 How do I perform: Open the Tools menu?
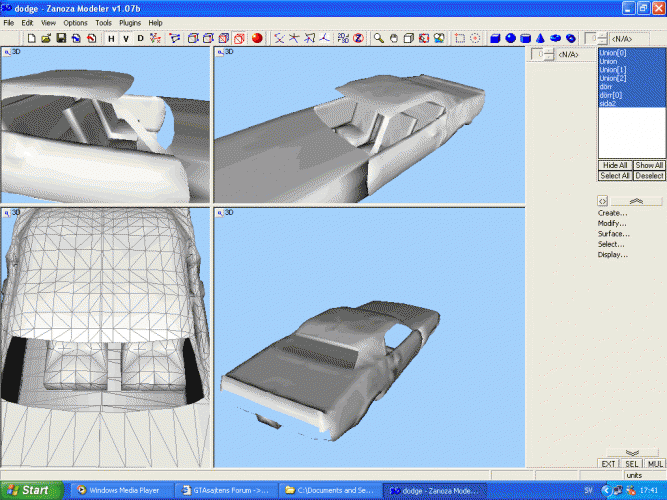coord(103,22)
